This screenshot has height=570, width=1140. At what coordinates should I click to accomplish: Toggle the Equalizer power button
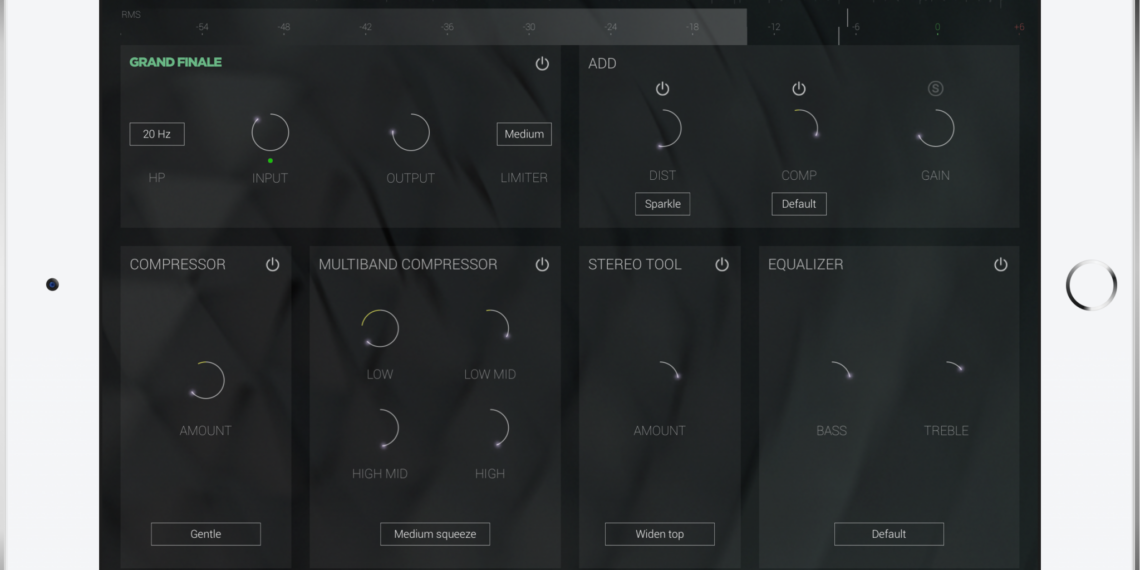(1000, 265)
